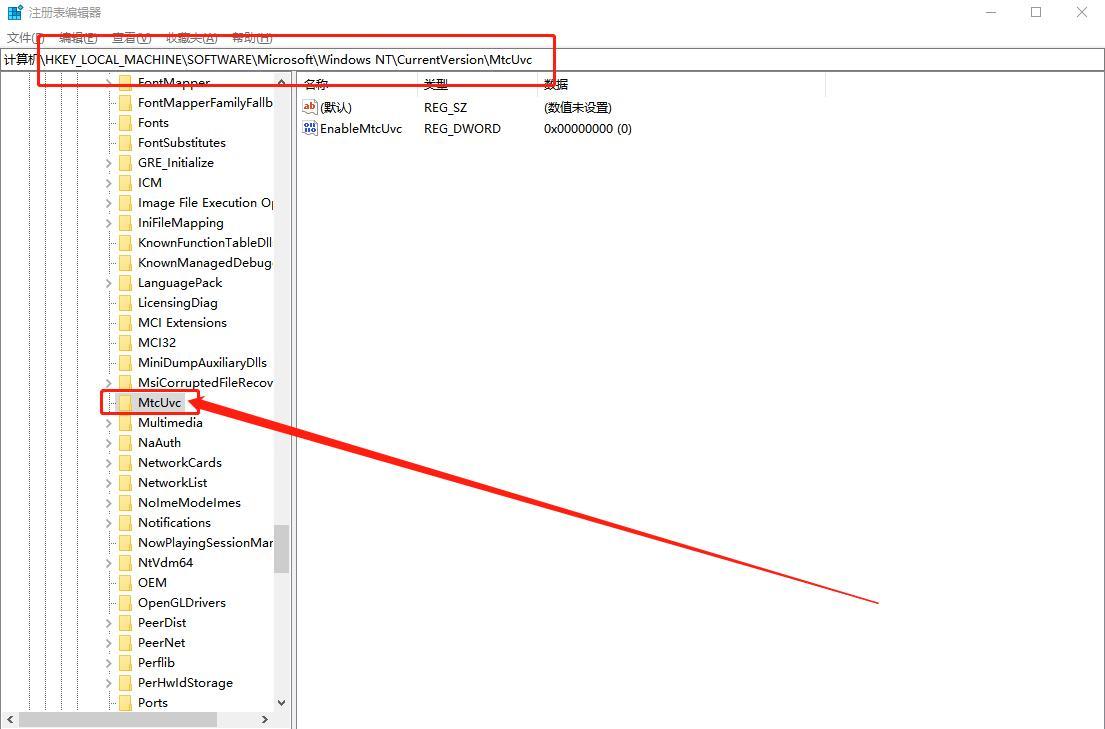1105x729 pixels.
Task: Click the Registry Editor title bar icon
Action: click(x=15, y=12)
